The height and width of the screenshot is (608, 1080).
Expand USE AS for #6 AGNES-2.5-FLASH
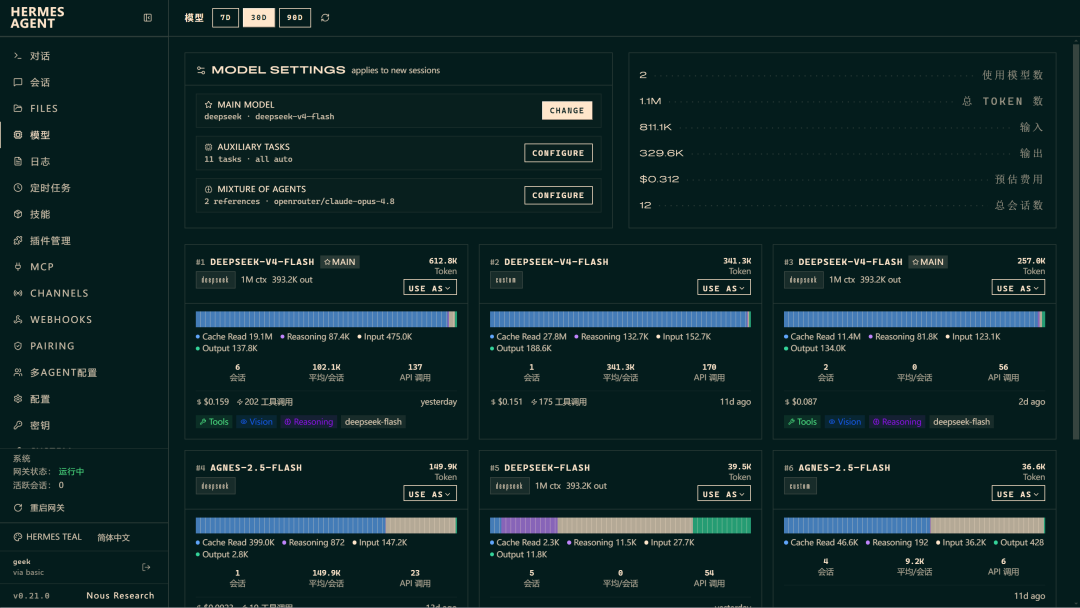click(x=1018, y=494)
